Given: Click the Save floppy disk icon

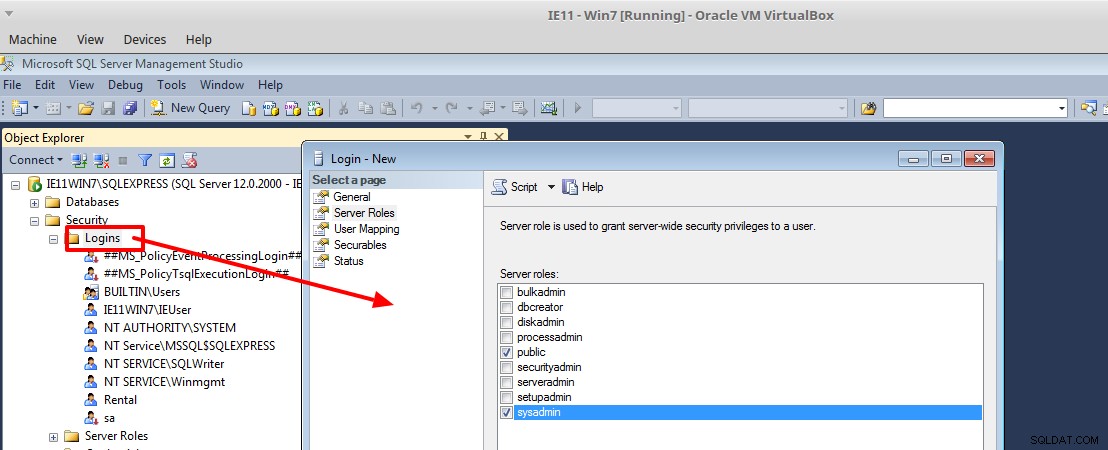Looking at the screenshot, I should (x=108, y=108).
